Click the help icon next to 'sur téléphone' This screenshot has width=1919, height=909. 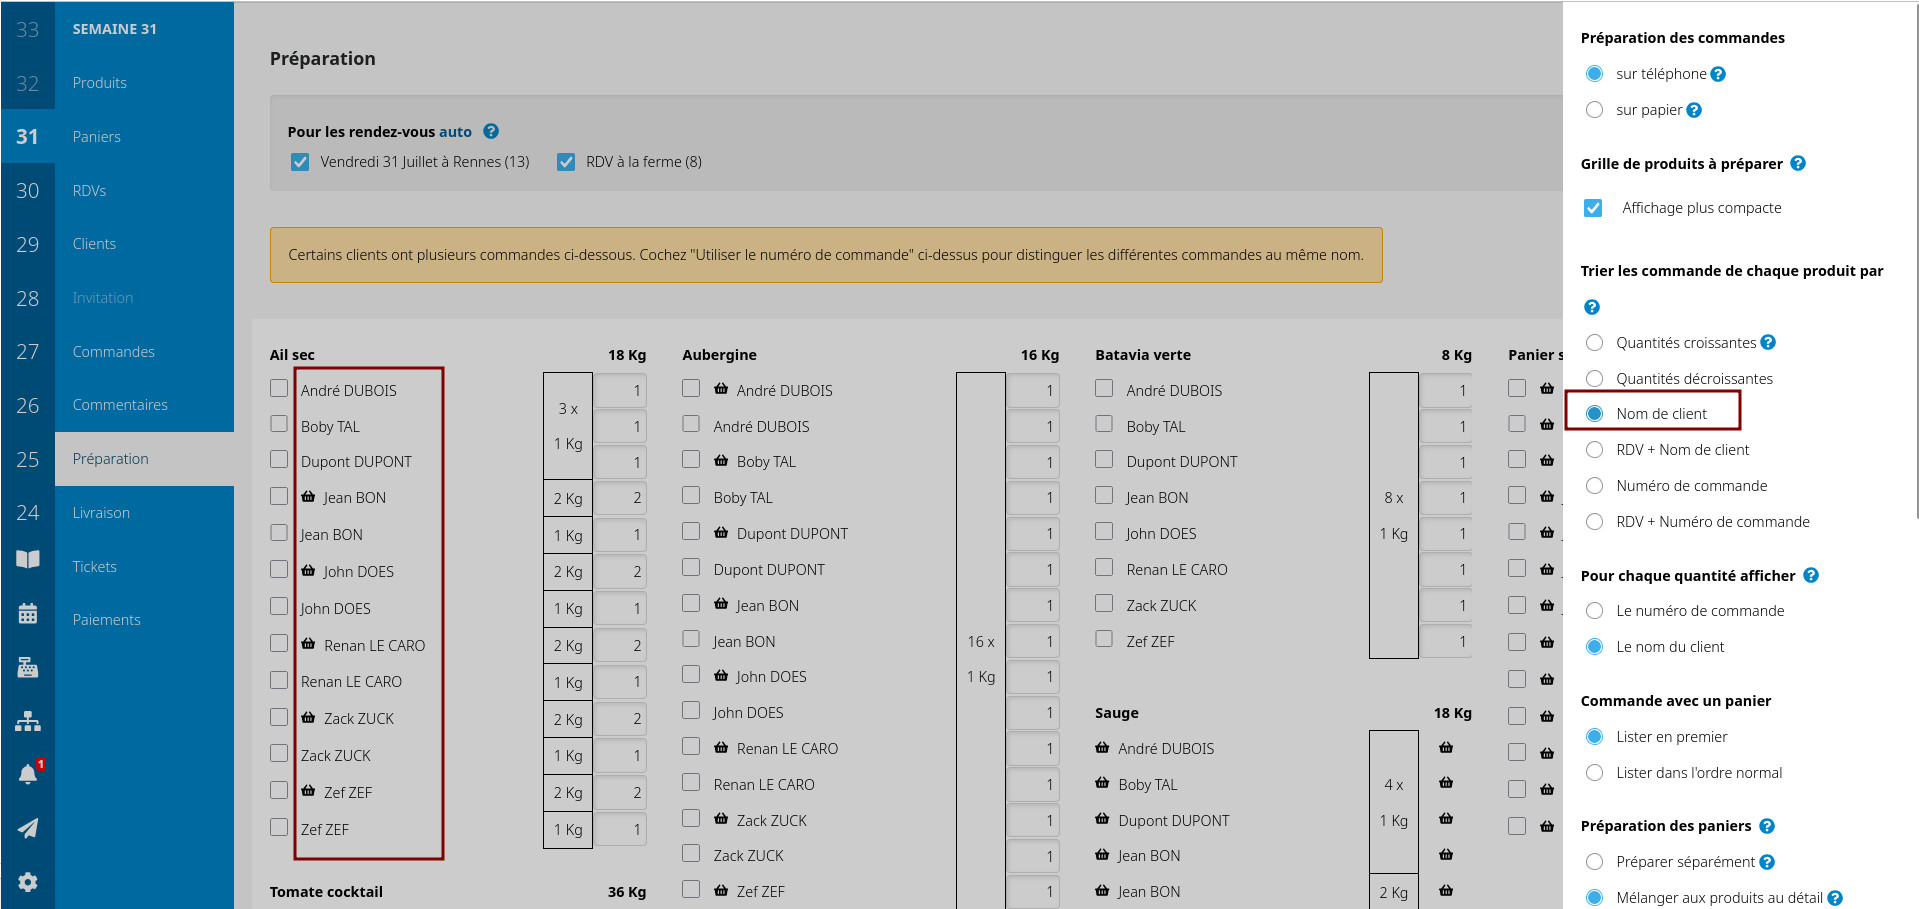tap(1718, 74)
